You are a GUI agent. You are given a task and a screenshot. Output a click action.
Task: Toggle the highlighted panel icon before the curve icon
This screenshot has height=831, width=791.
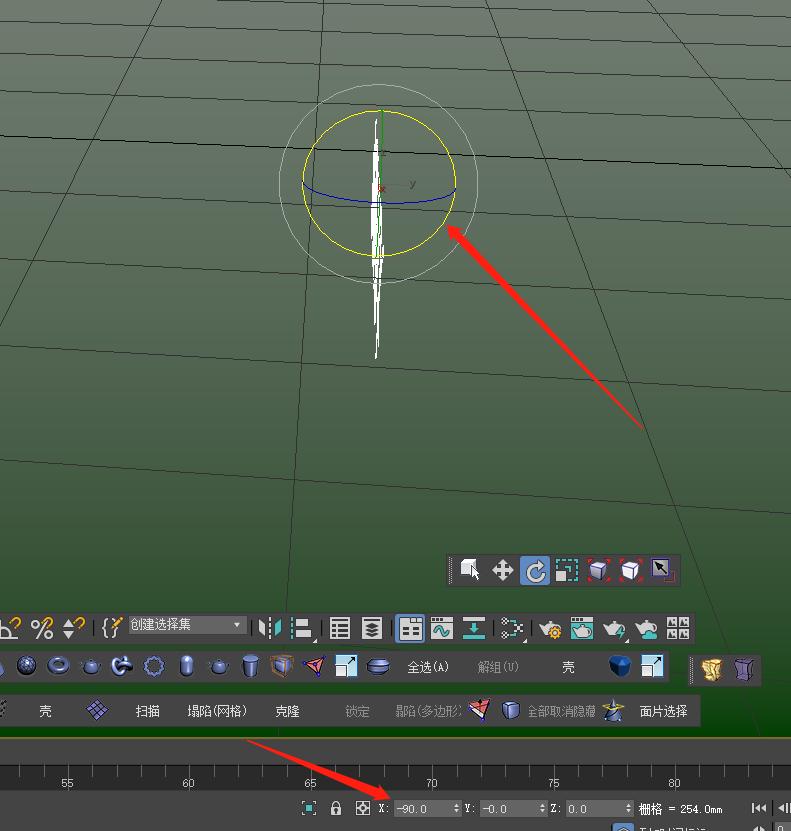point(410,629)
